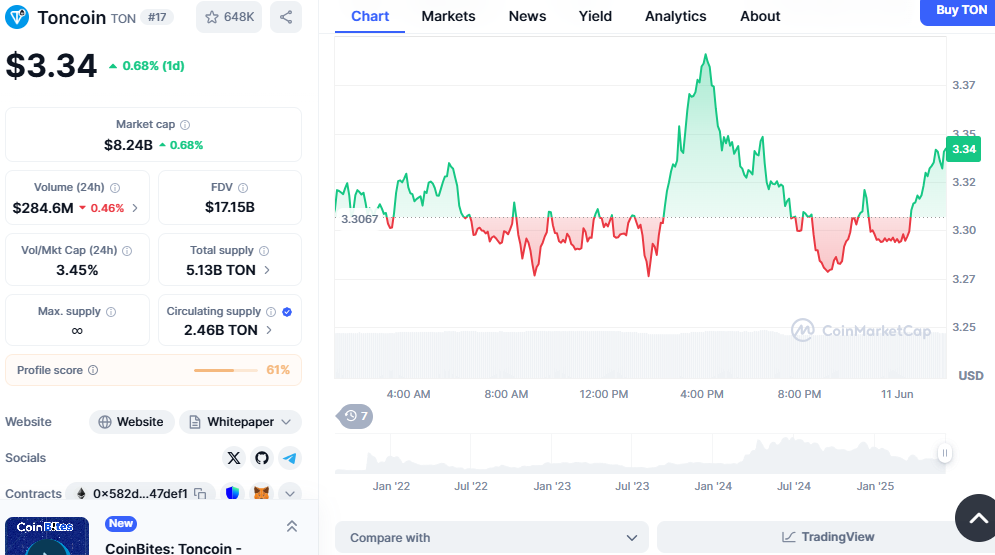
Task: Click the Profile score info icon
Action: click(x=93, y=370)
